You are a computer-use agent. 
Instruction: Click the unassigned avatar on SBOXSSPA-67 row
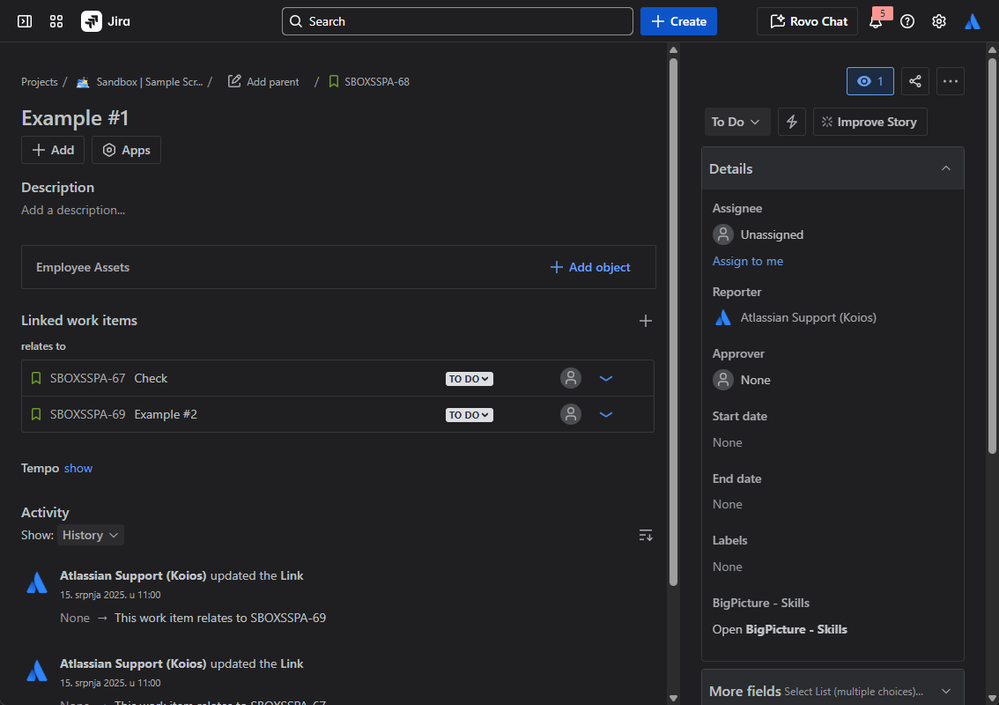[x=570, y=378]
